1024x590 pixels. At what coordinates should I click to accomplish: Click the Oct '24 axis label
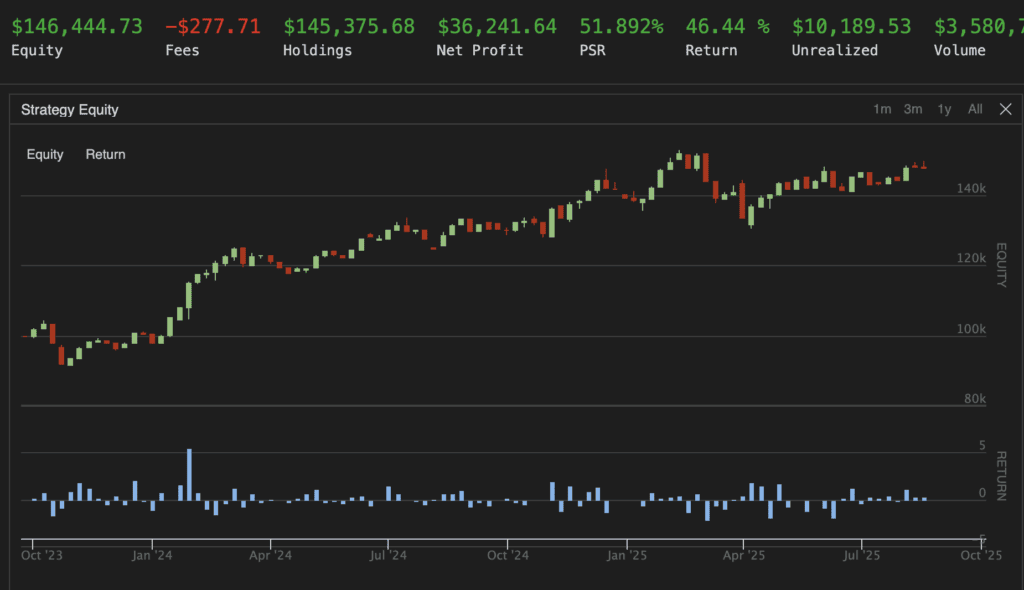(x=507, y=555)
